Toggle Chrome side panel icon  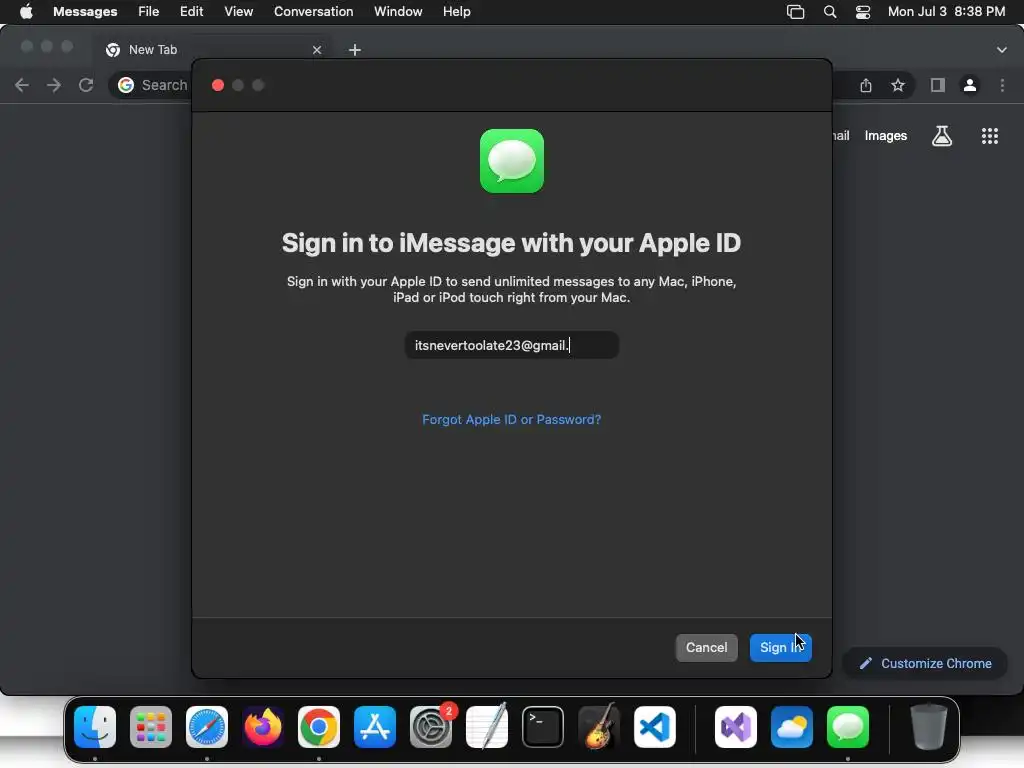938,85
